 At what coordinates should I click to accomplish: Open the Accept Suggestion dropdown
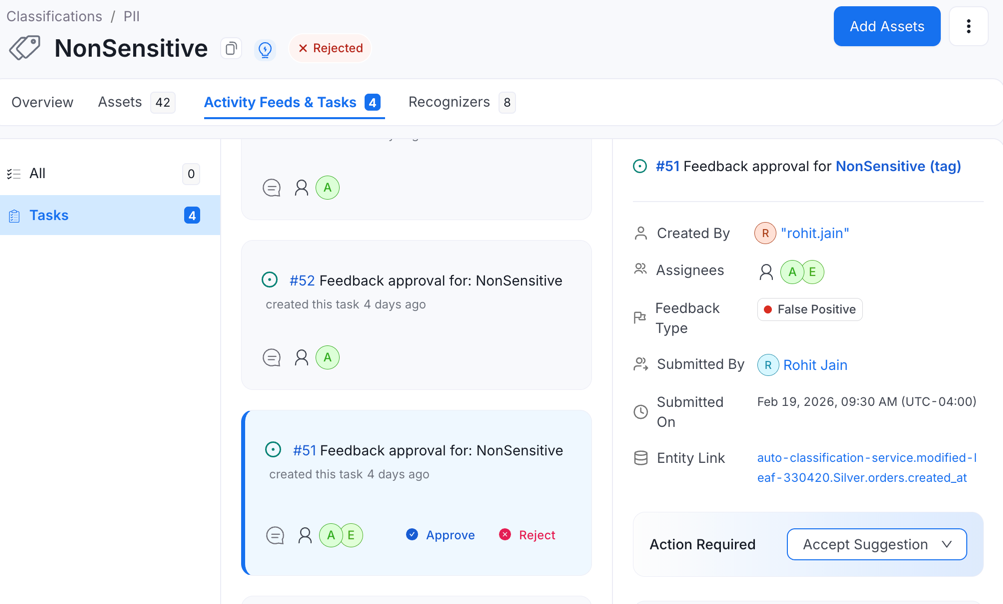(x=876, y=544)
